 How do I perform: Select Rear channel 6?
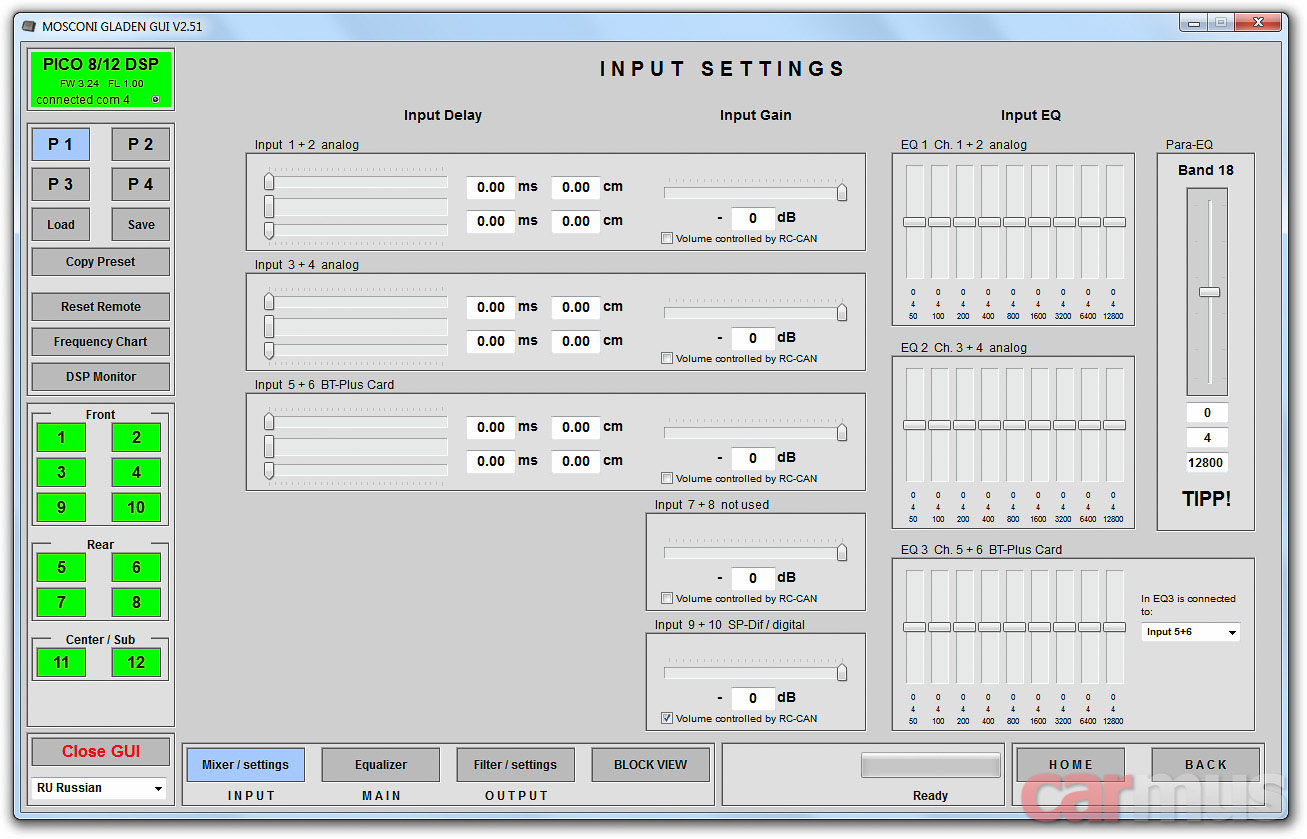point(136,567)
